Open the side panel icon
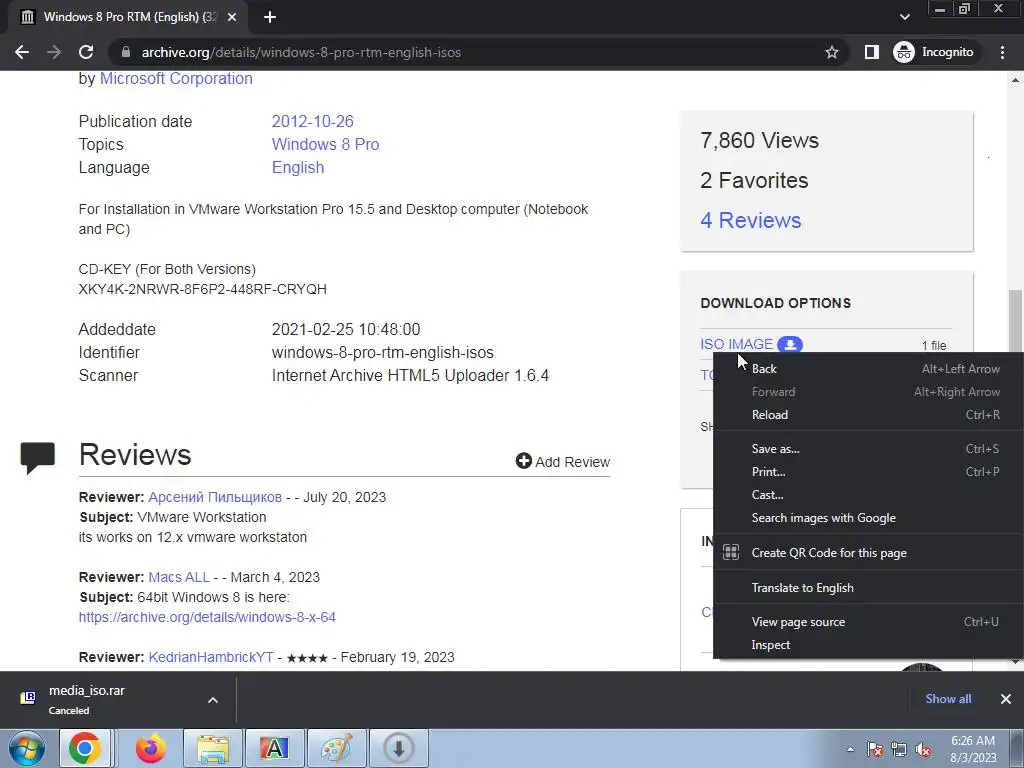The width and height of the screenshot is (1024, 768). pos(872,52)
